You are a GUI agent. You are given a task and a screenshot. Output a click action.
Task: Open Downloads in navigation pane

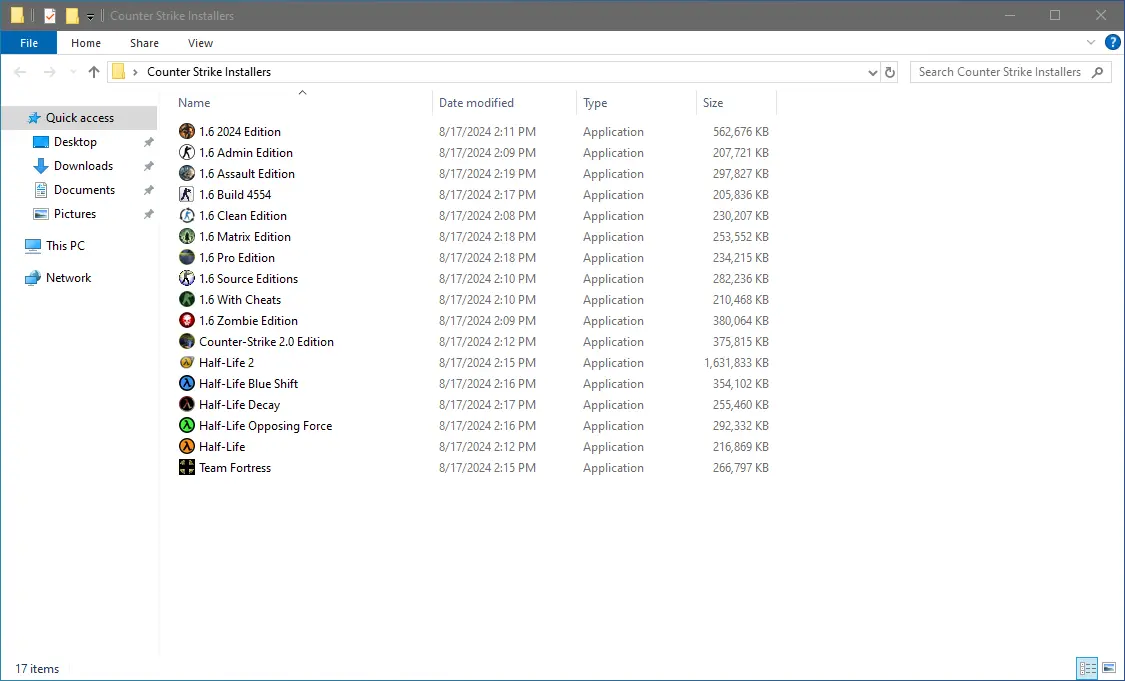click(83, 166)
